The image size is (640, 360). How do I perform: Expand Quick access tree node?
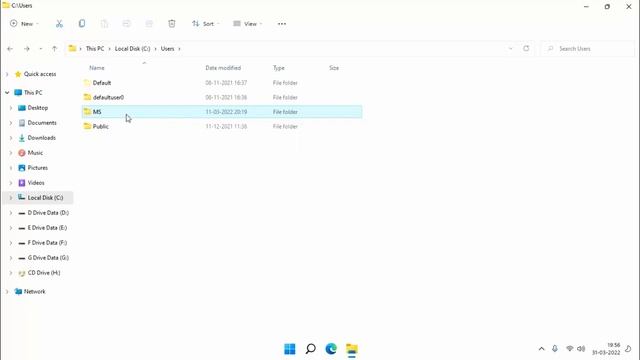(x=7, y=74)
